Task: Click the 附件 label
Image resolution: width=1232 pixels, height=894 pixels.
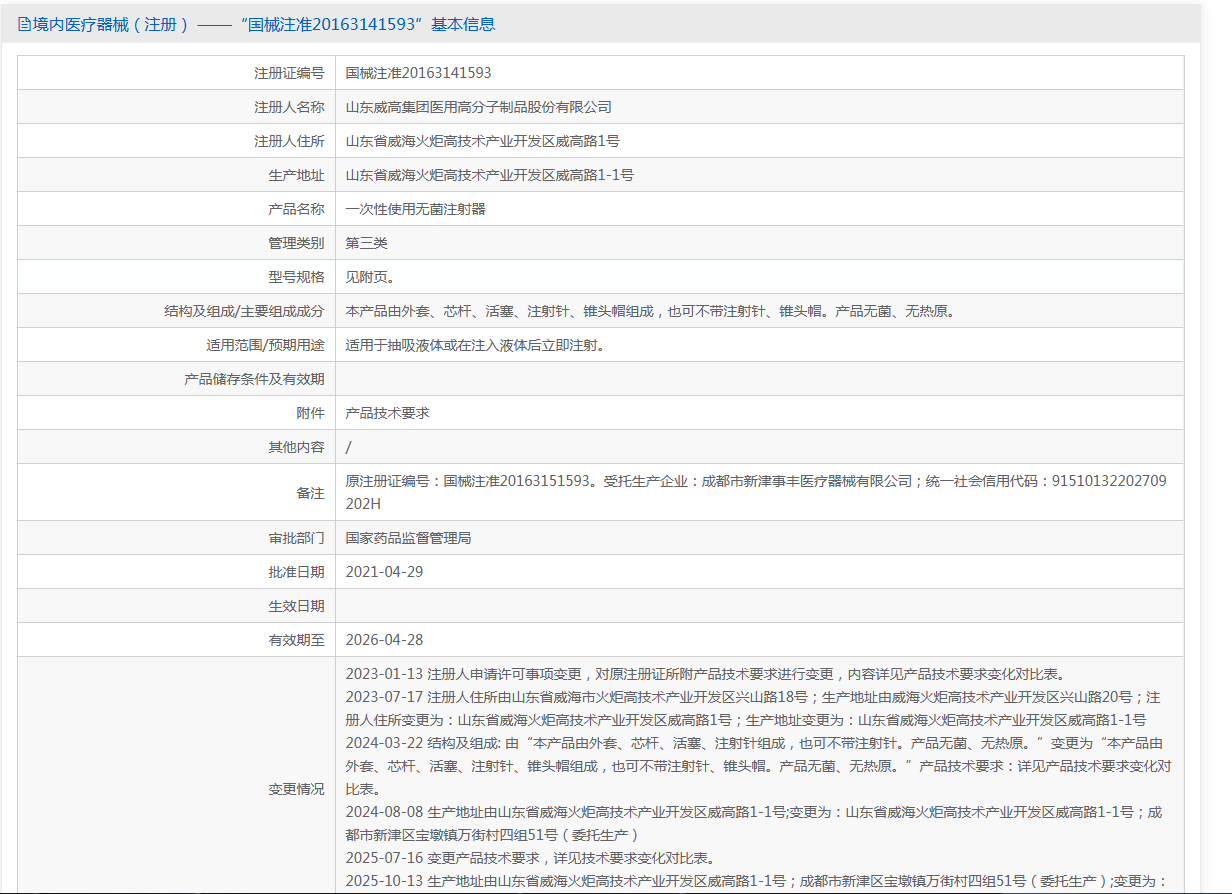Action: point(310,413)
